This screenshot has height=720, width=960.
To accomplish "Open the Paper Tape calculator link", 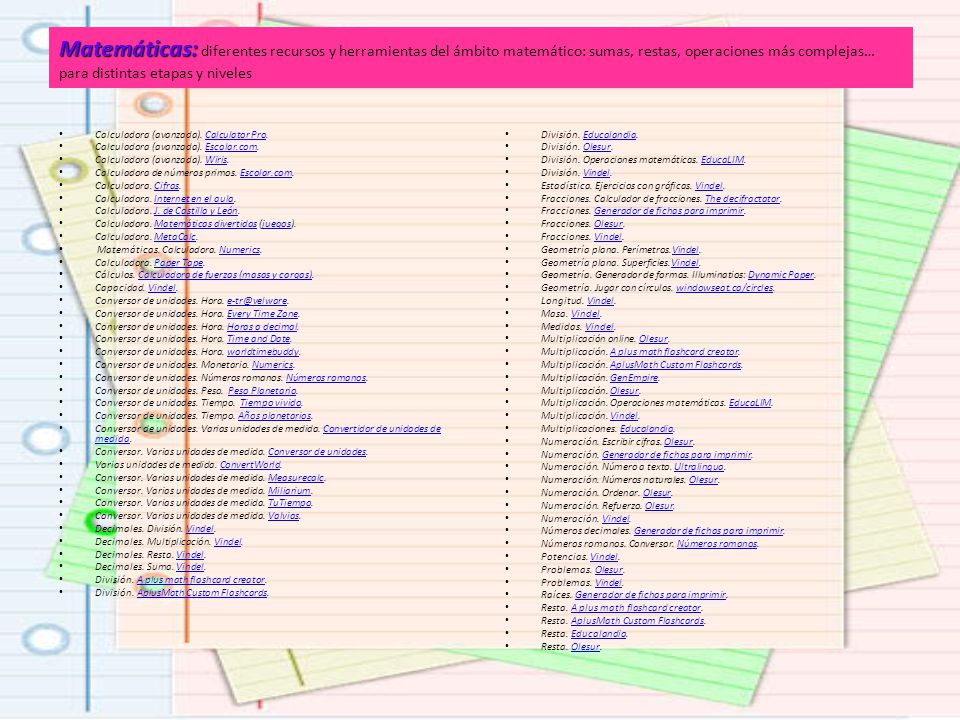I will point(179,263).
